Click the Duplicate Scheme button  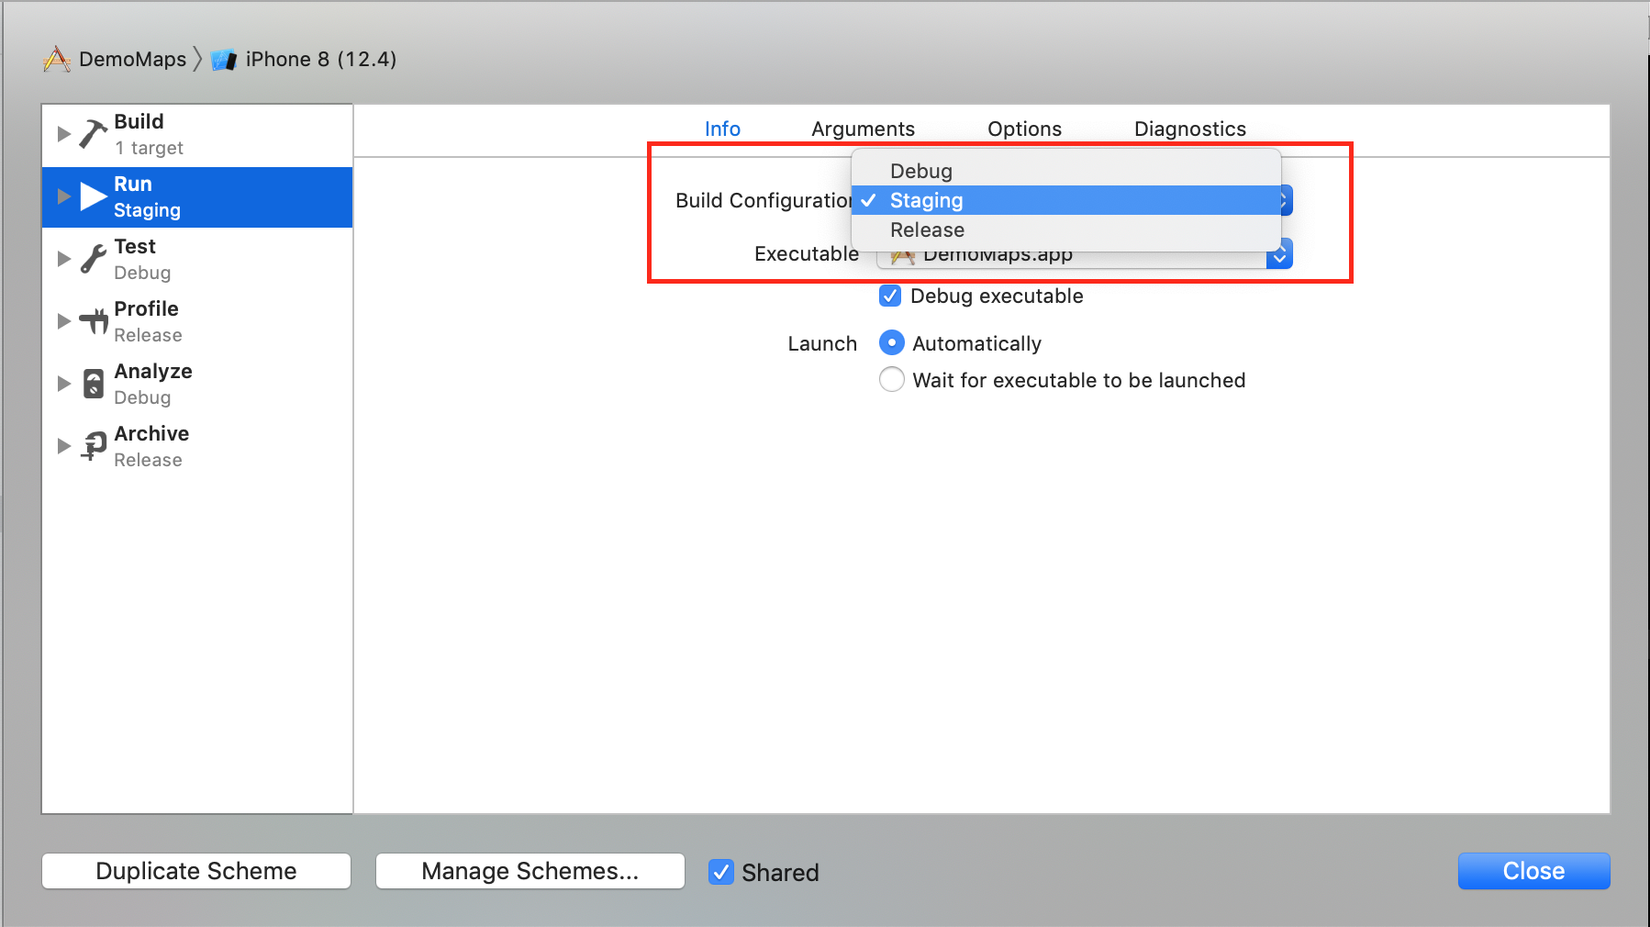click(x=196, y=871)
